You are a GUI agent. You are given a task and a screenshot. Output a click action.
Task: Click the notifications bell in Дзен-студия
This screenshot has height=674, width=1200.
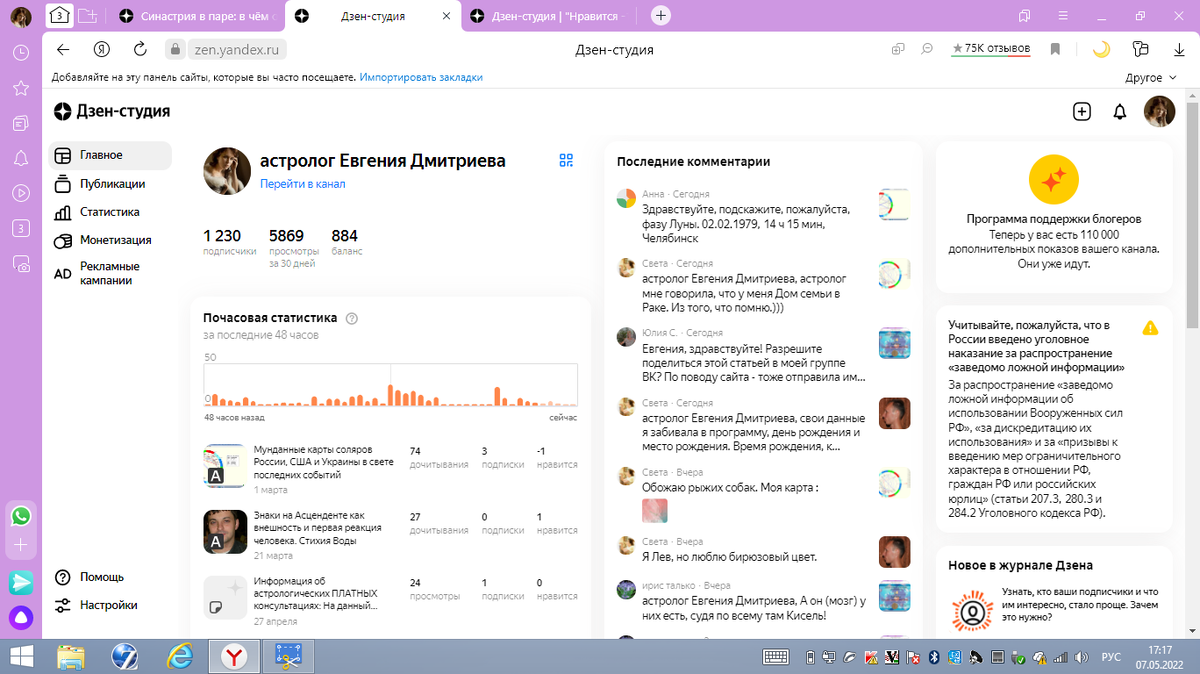[x=1119, y=112]
